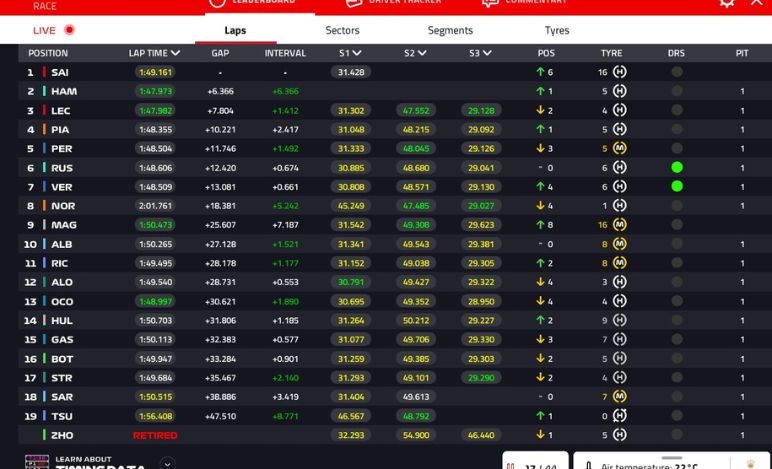
Task: Click Sainz's inactive DRS indicator
Action: 677,72
